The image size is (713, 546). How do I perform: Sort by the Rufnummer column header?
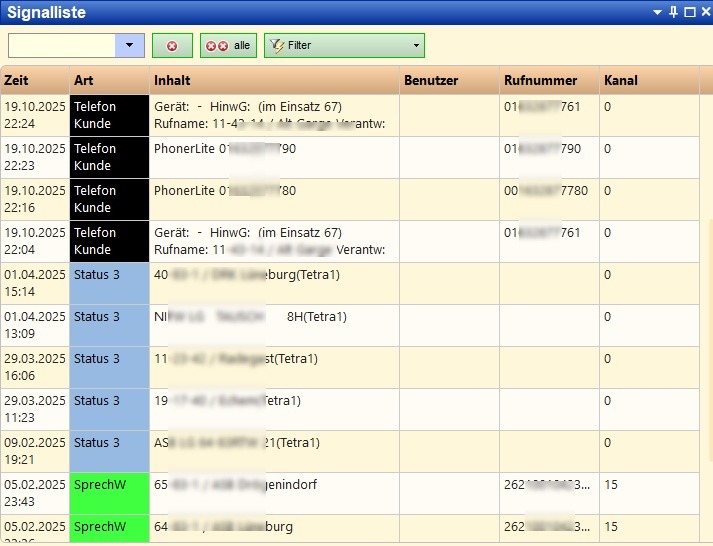pyautogui.click(x=548, y=81)
